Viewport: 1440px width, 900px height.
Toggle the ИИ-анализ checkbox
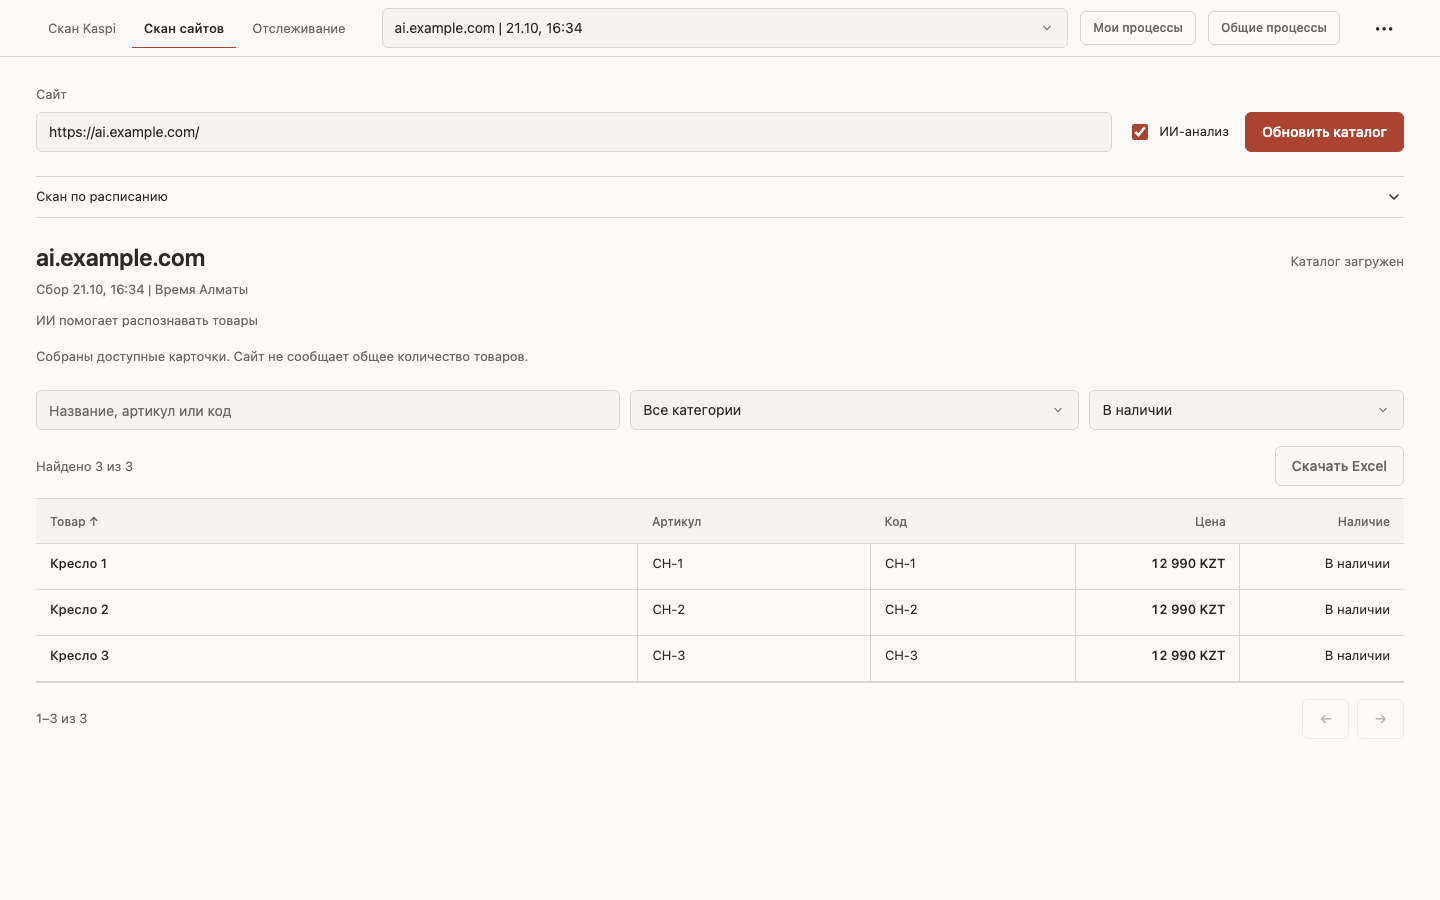(x=1140, y=132)
